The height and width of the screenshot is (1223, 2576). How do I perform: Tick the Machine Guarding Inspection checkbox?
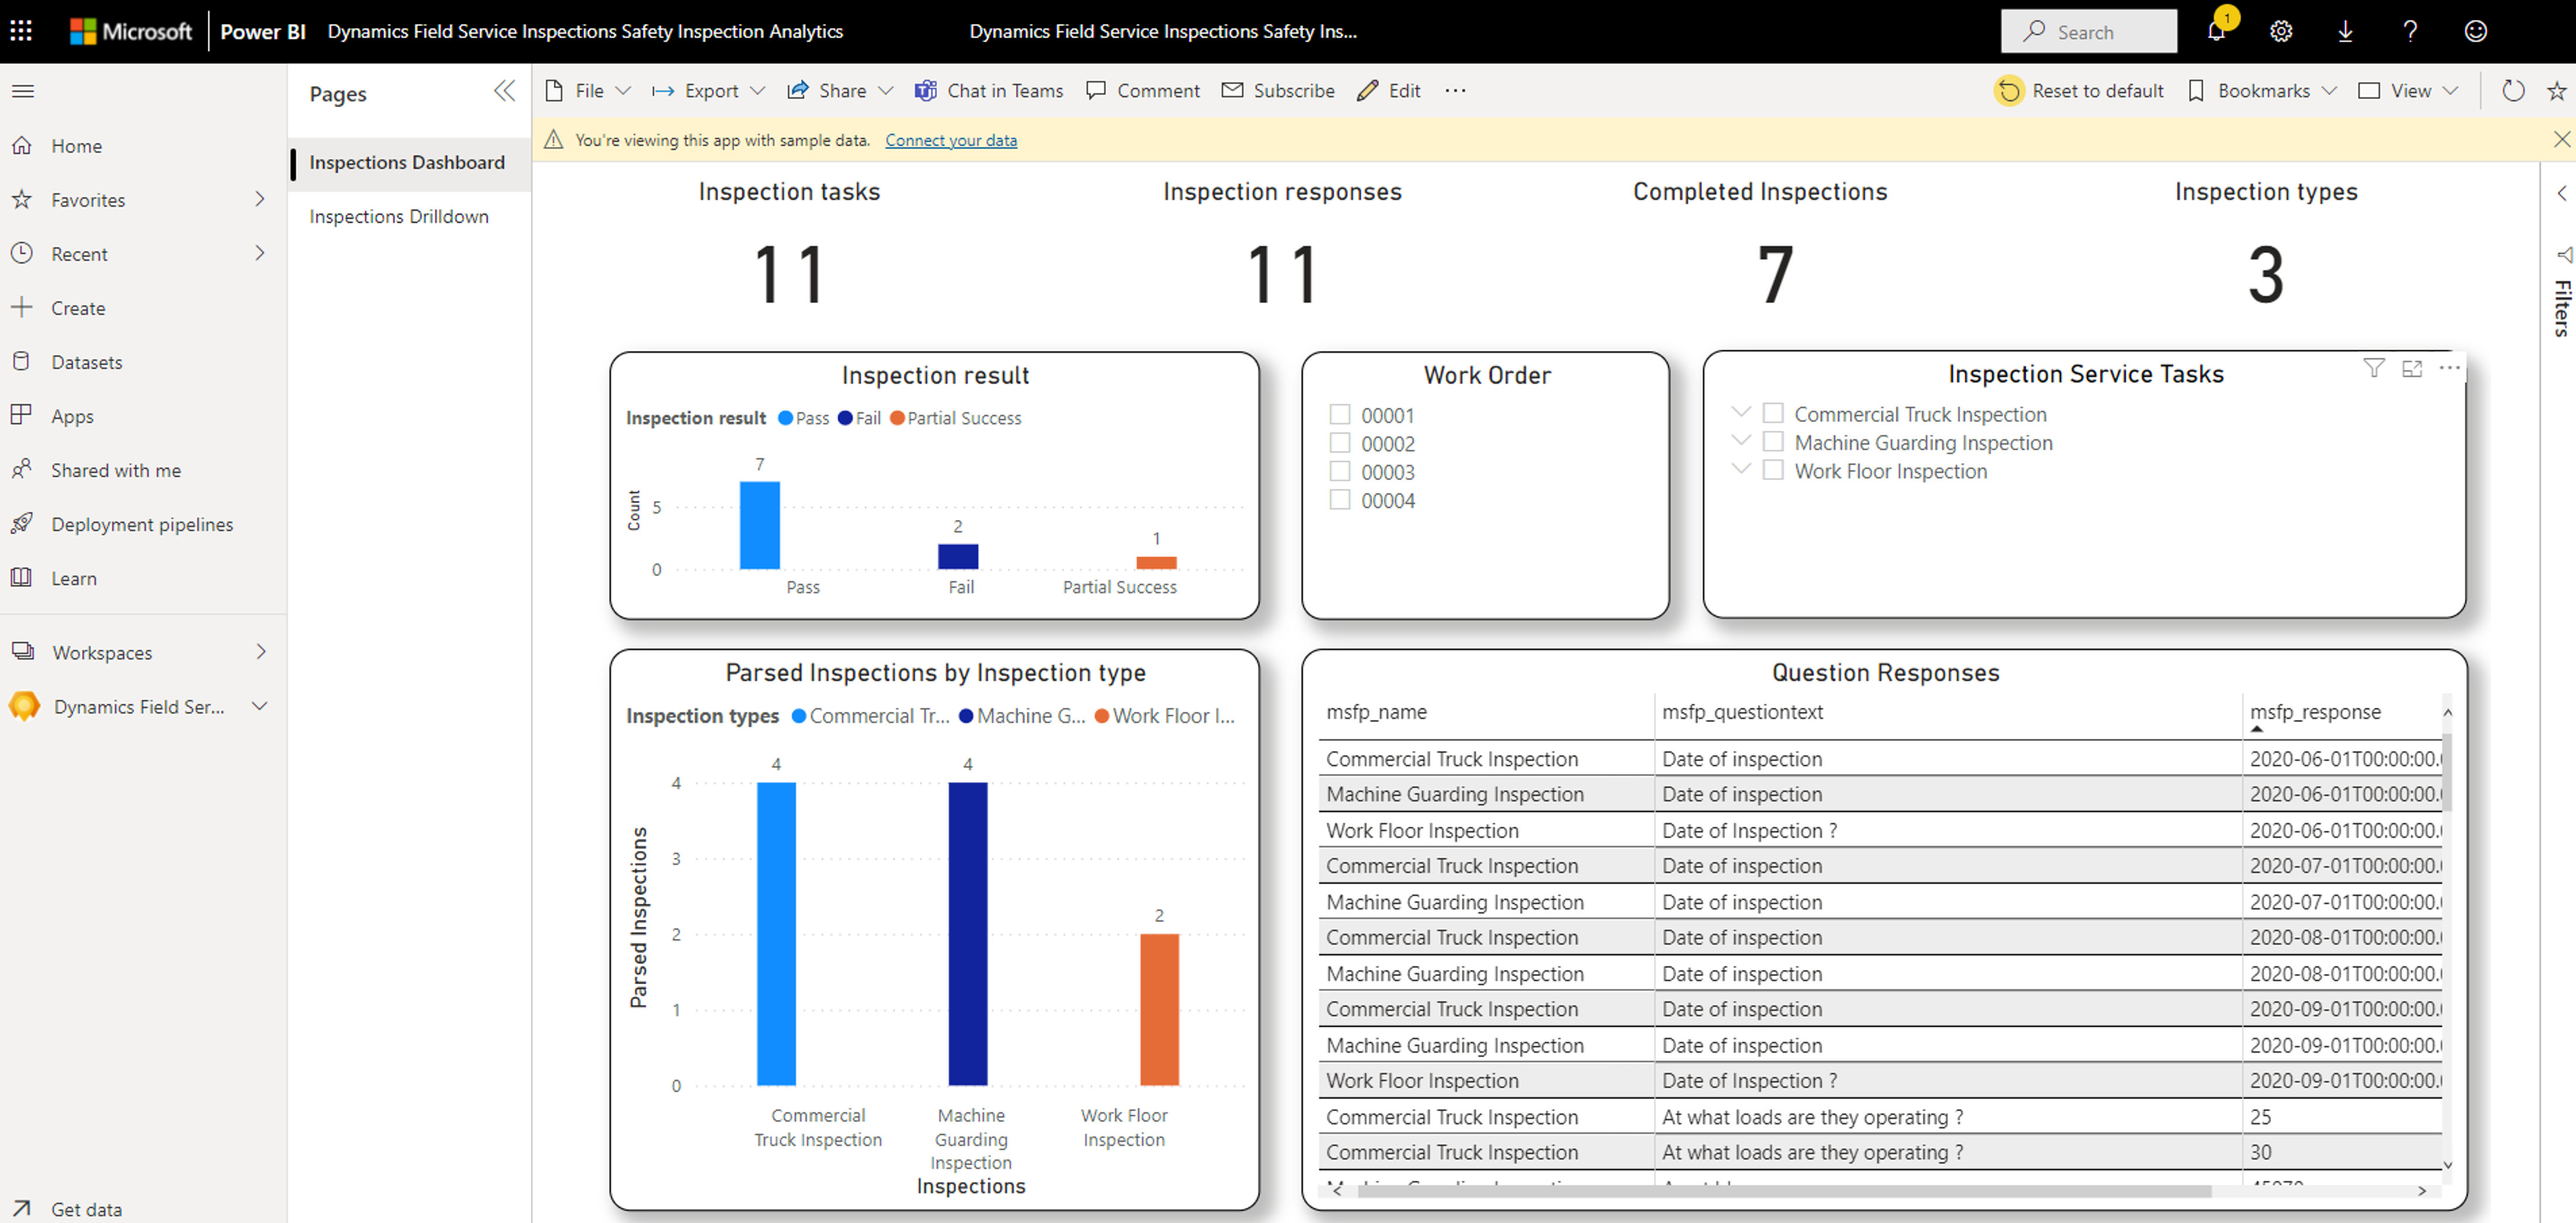point(1773,442)
